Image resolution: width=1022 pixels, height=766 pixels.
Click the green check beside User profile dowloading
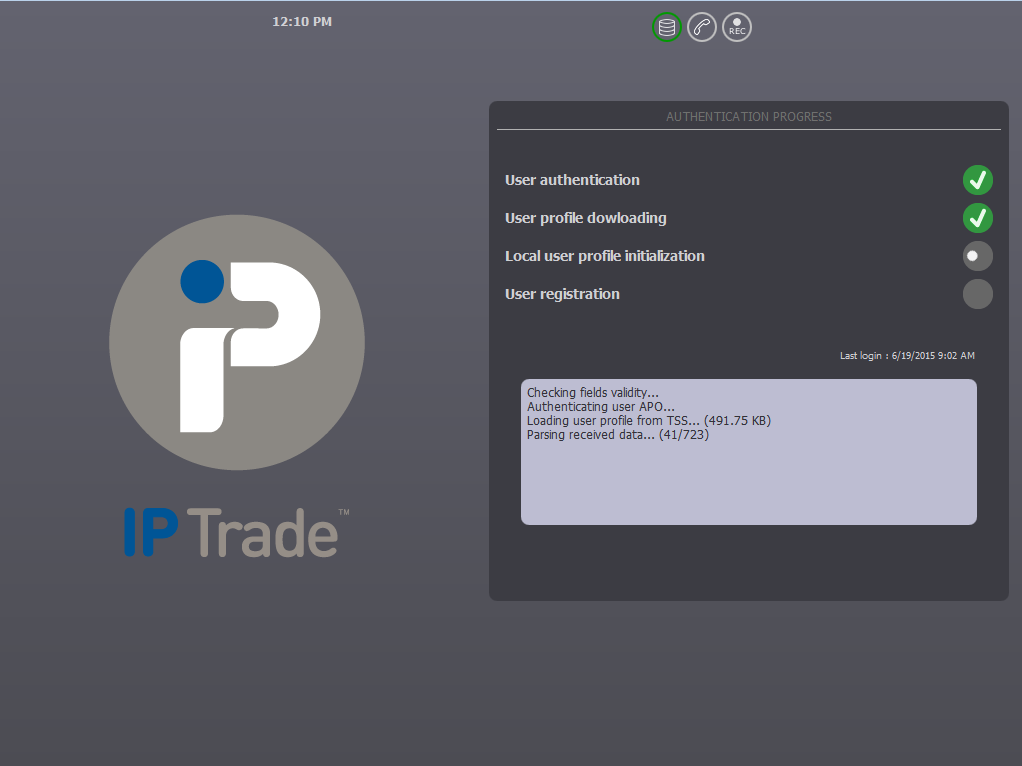[x=978, y=218]
